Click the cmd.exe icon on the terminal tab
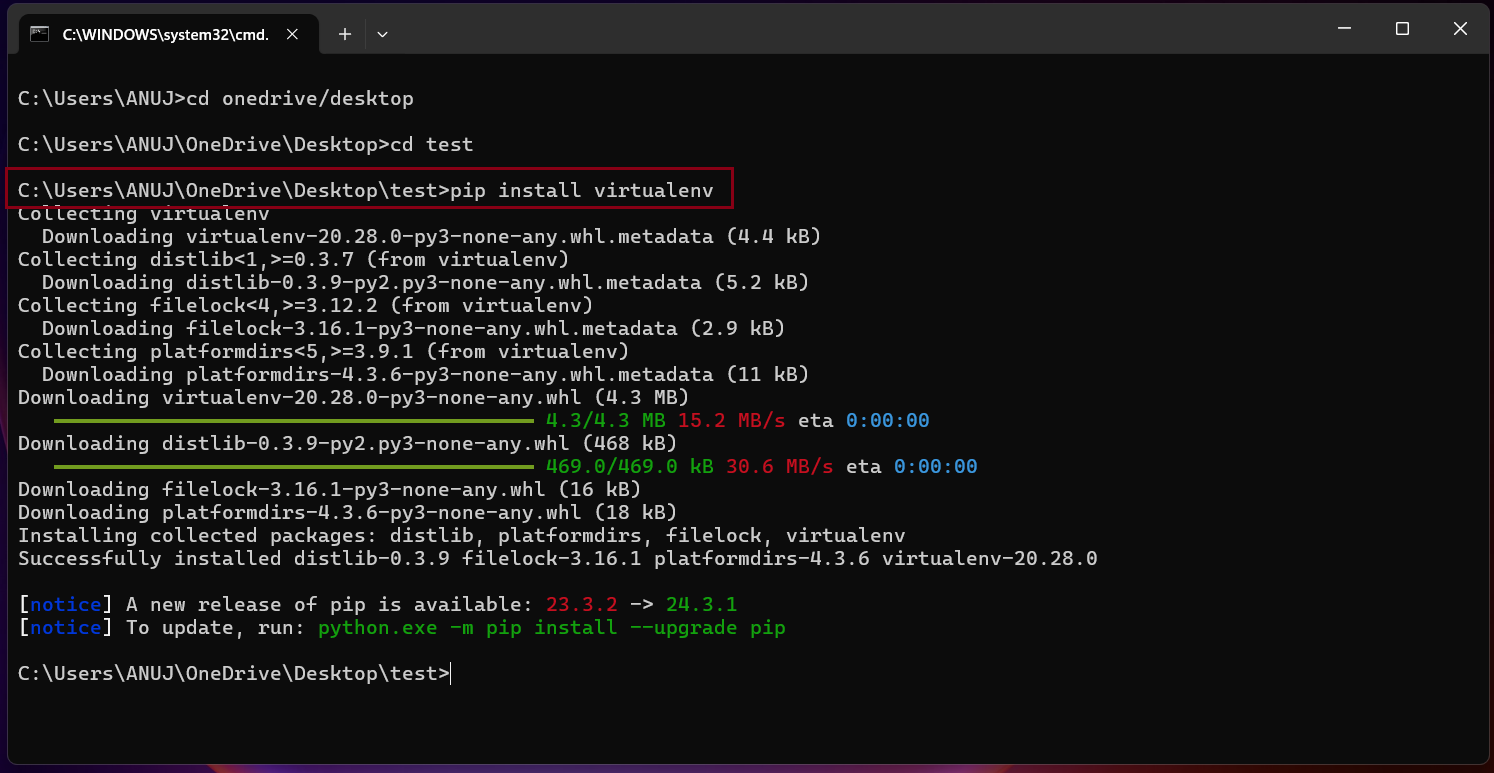Image resolution: width=1494 pixels, height=773 pixels. pyautogui.click(x=39, y=33)
